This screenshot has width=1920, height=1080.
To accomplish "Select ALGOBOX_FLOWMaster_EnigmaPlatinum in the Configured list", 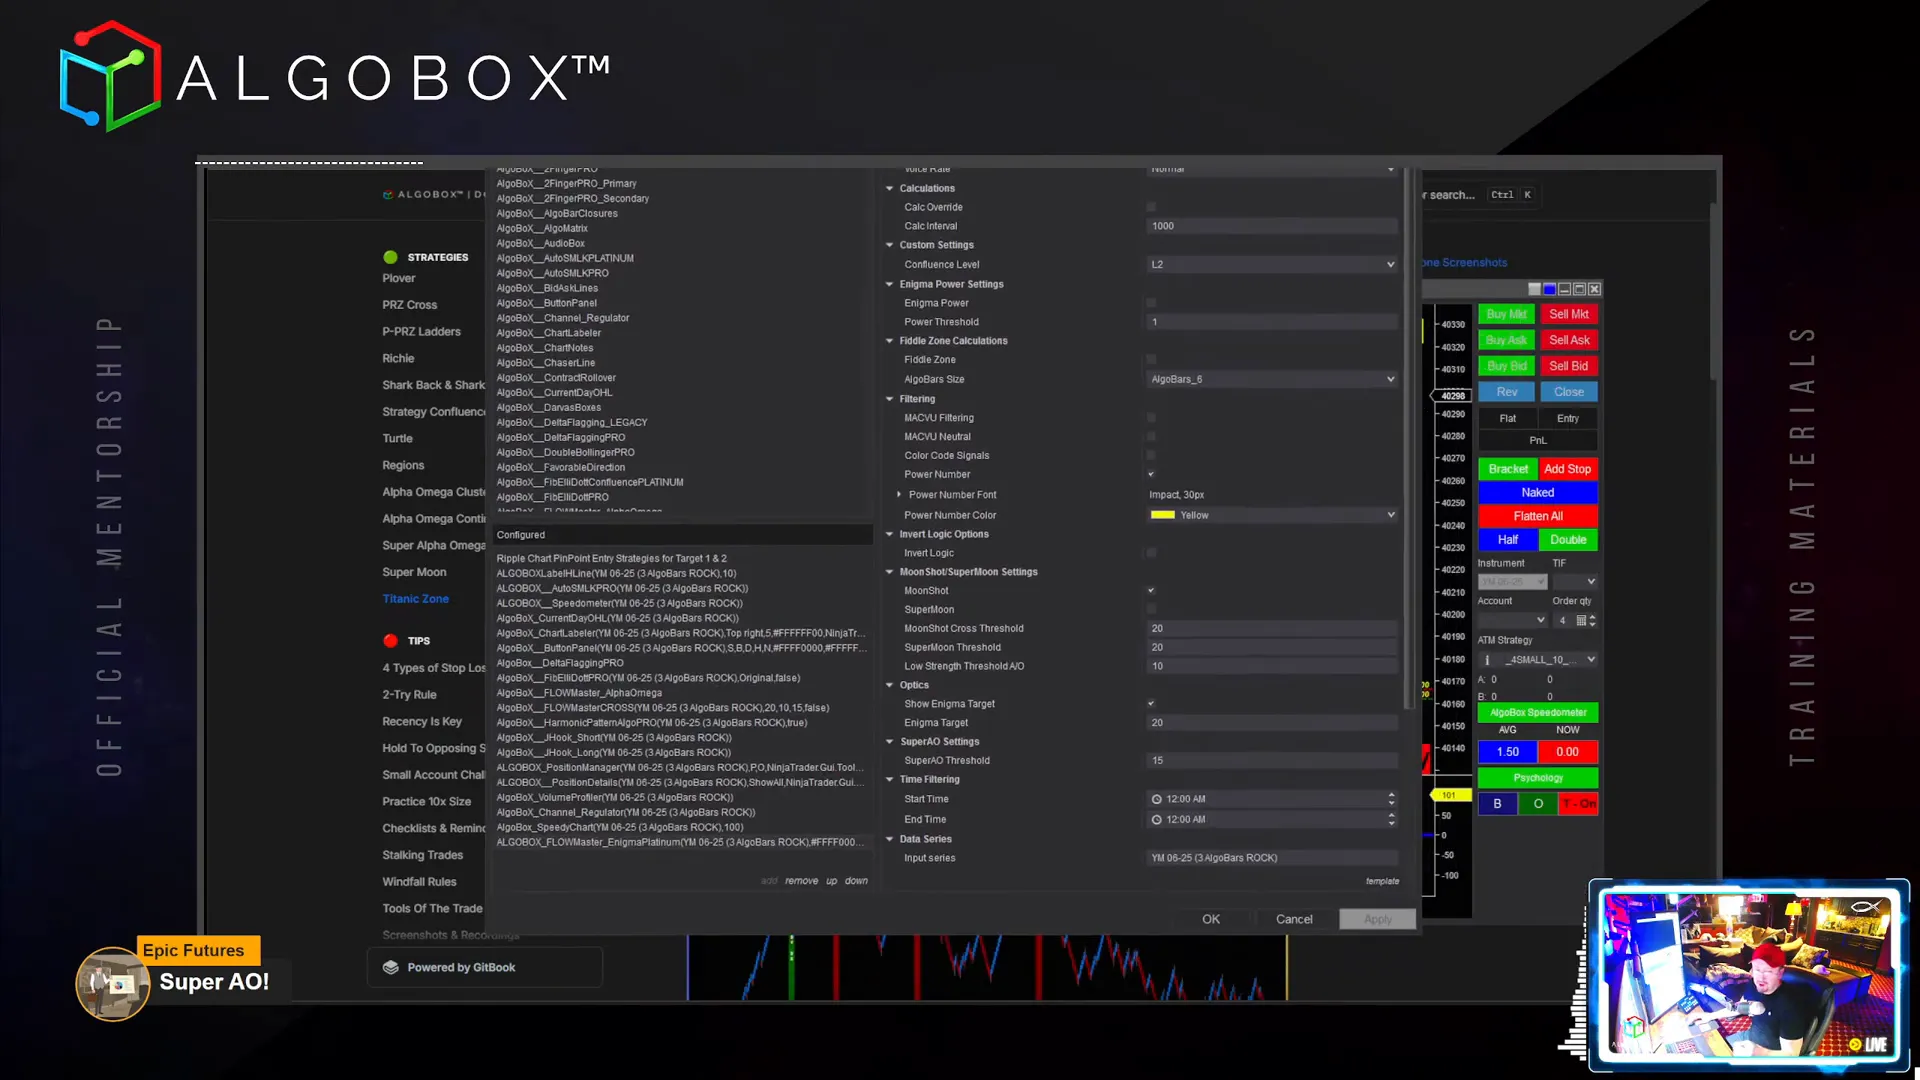I will [x=680, y=843].
